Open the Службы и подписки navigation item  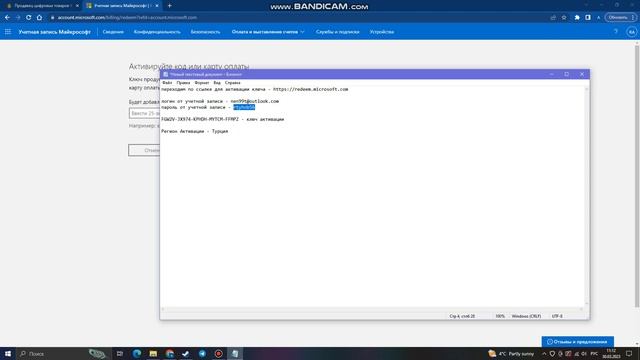tap(338, 32)
